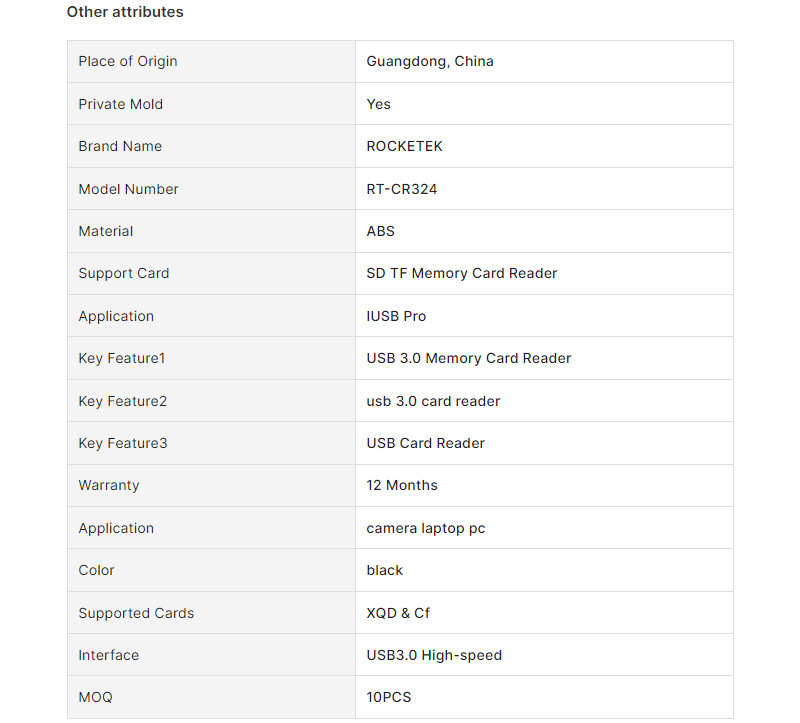Select 'camera laptop pc' application value

point(426,528)
